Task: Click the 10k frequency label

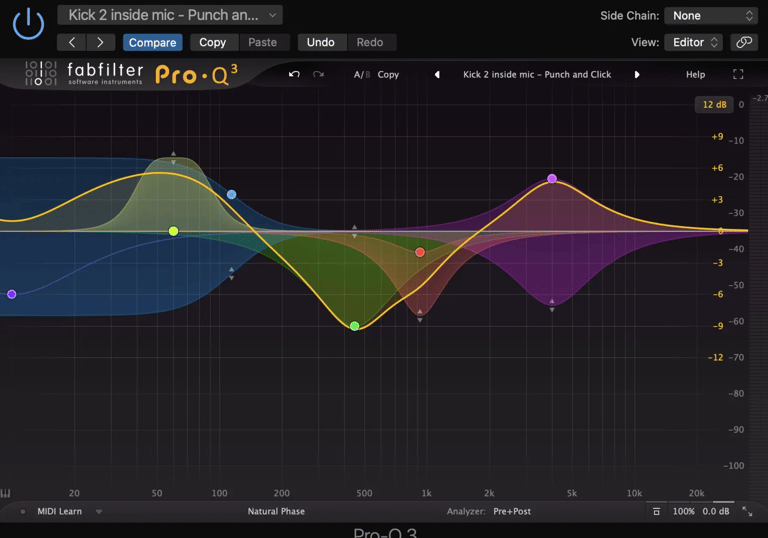Action: (x=634, y=493)
